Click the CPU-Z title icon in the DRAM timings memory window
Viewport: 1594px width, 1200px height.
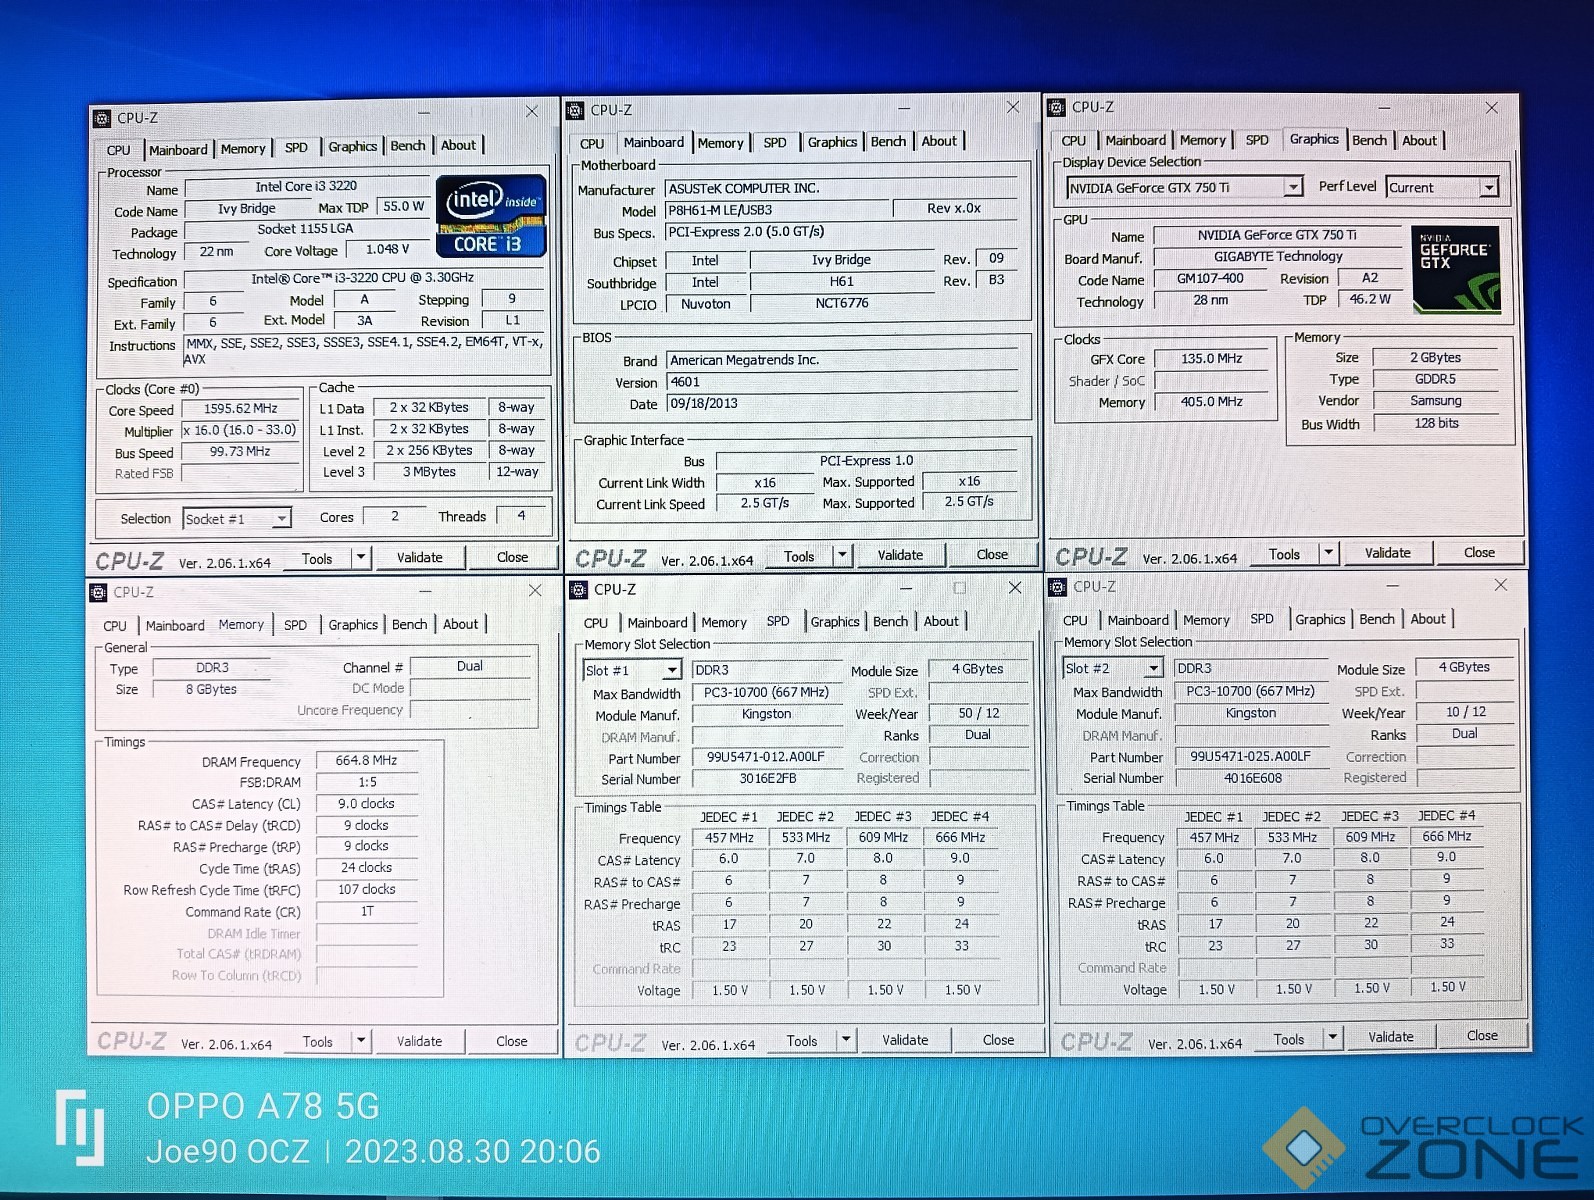coord(98,592)
